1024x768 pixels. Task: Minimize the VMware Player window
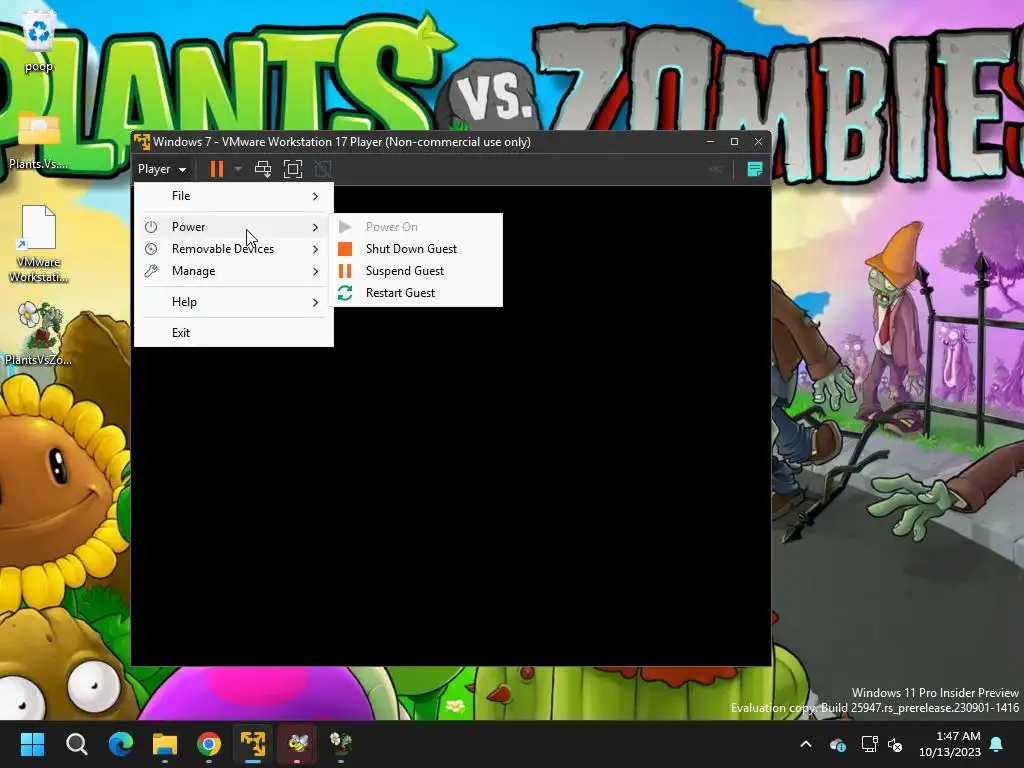pos(711,141)
